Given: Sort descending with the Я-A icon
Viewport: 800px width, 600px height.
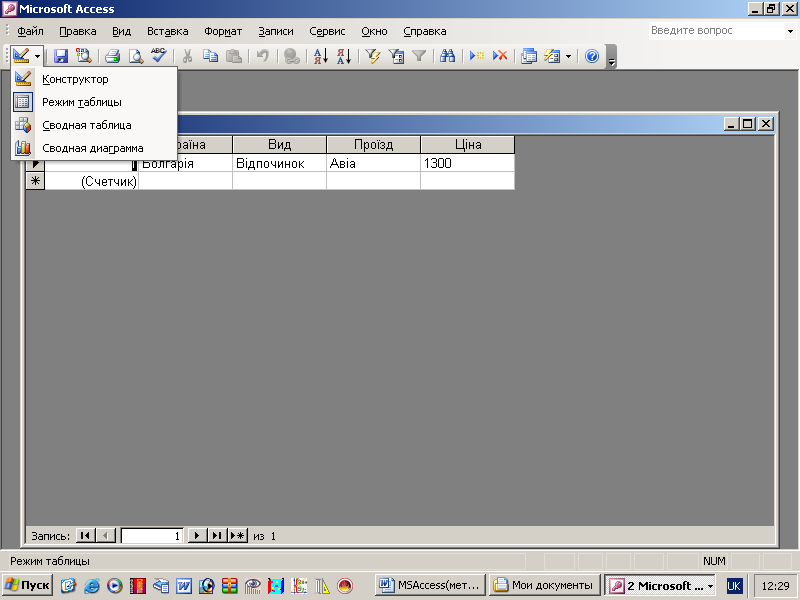Looking at the screenshot, I should click(x=344, y=56).
